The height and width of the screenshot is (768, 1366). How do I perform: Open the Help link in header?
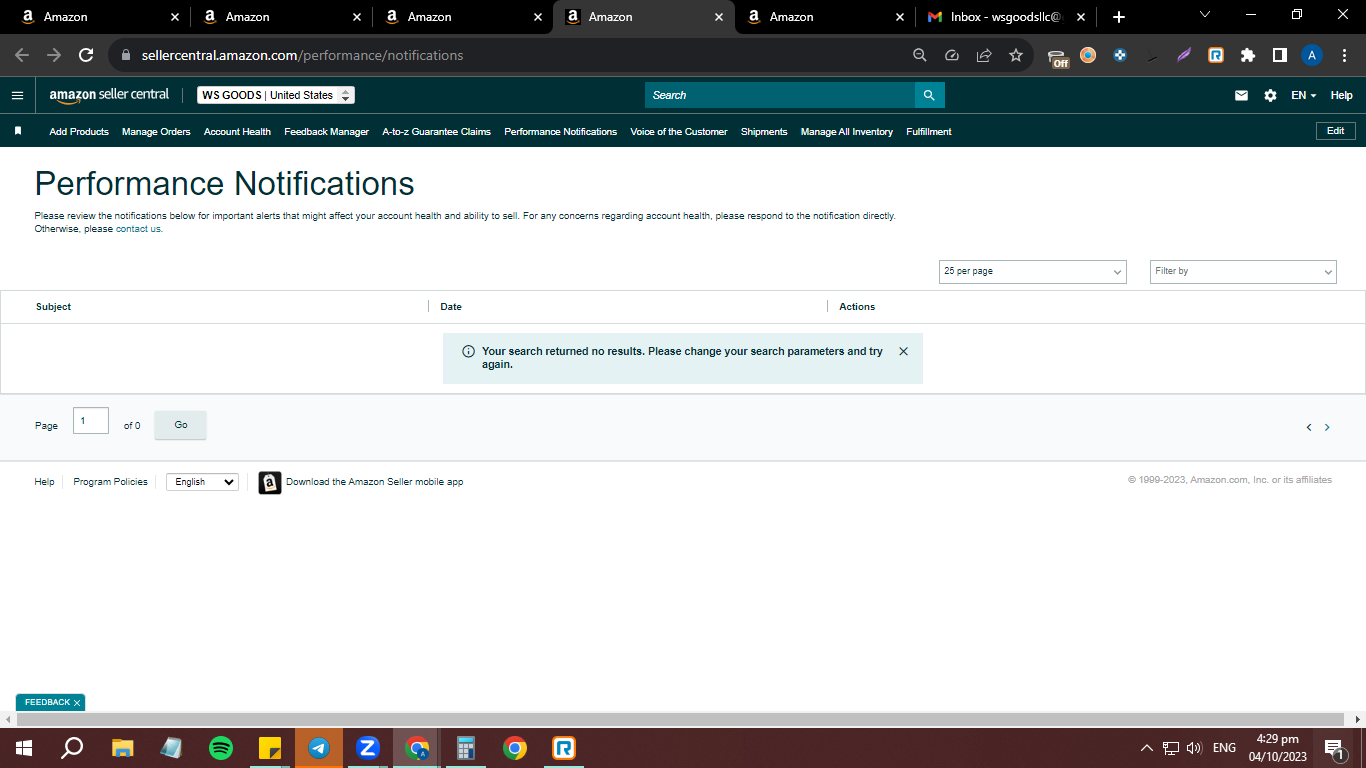(1342, 95)
